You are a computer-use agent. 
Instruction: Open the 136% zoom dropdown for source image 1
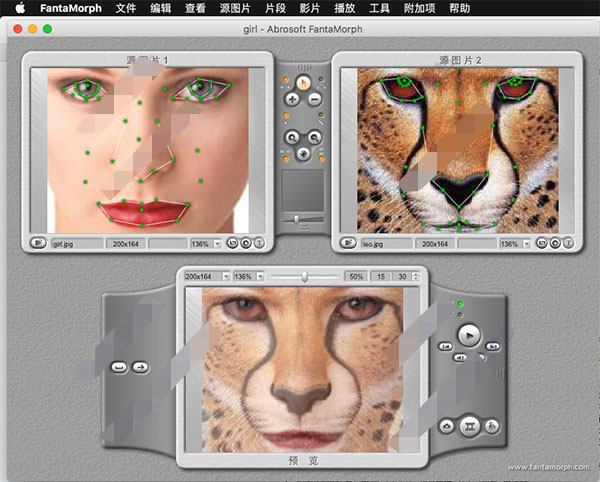tap(203, 242)
